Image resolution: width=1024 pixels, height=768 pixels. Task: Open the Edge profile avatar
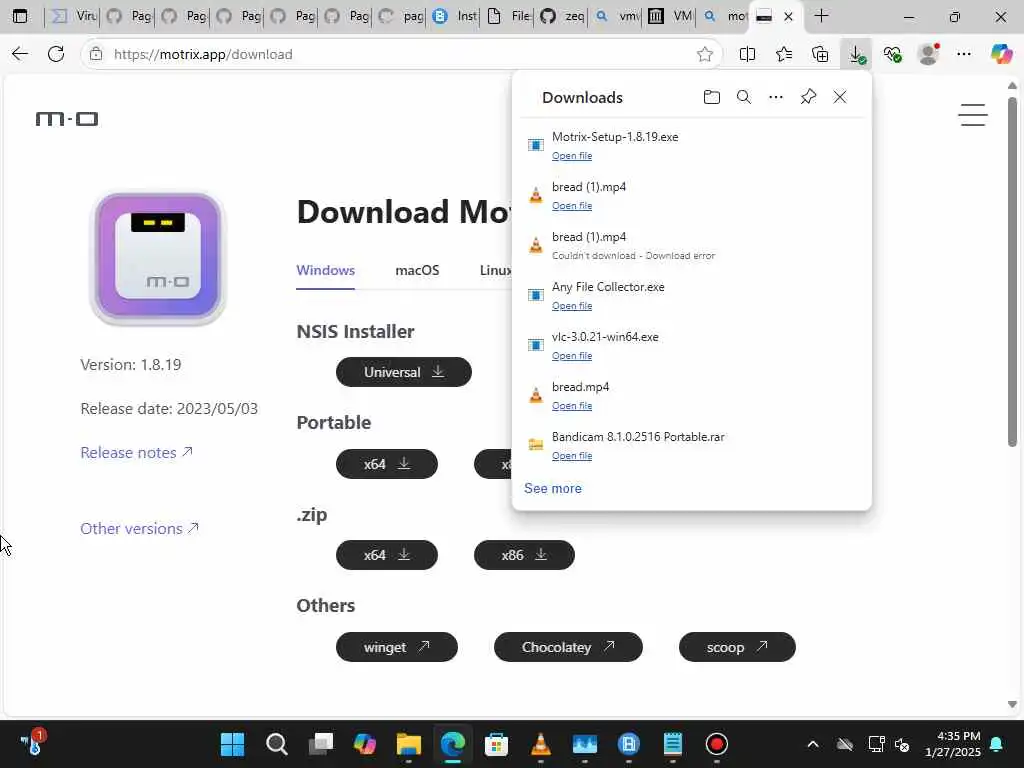pos(928,54)
